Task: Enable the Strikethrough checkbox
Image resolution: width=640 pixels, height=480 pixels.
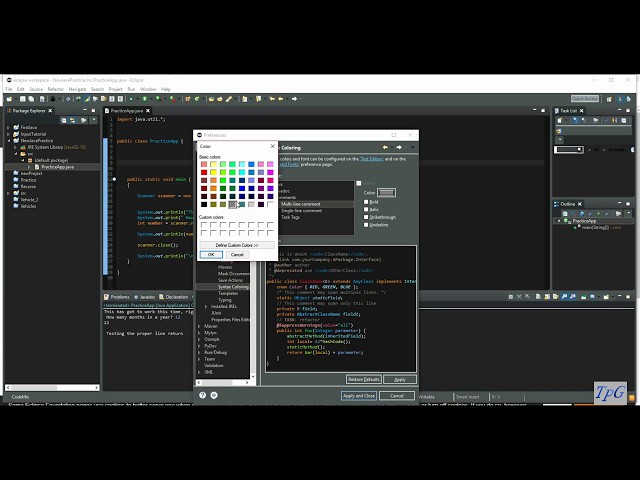Action: pyautogui.click(x=366, y=217)
